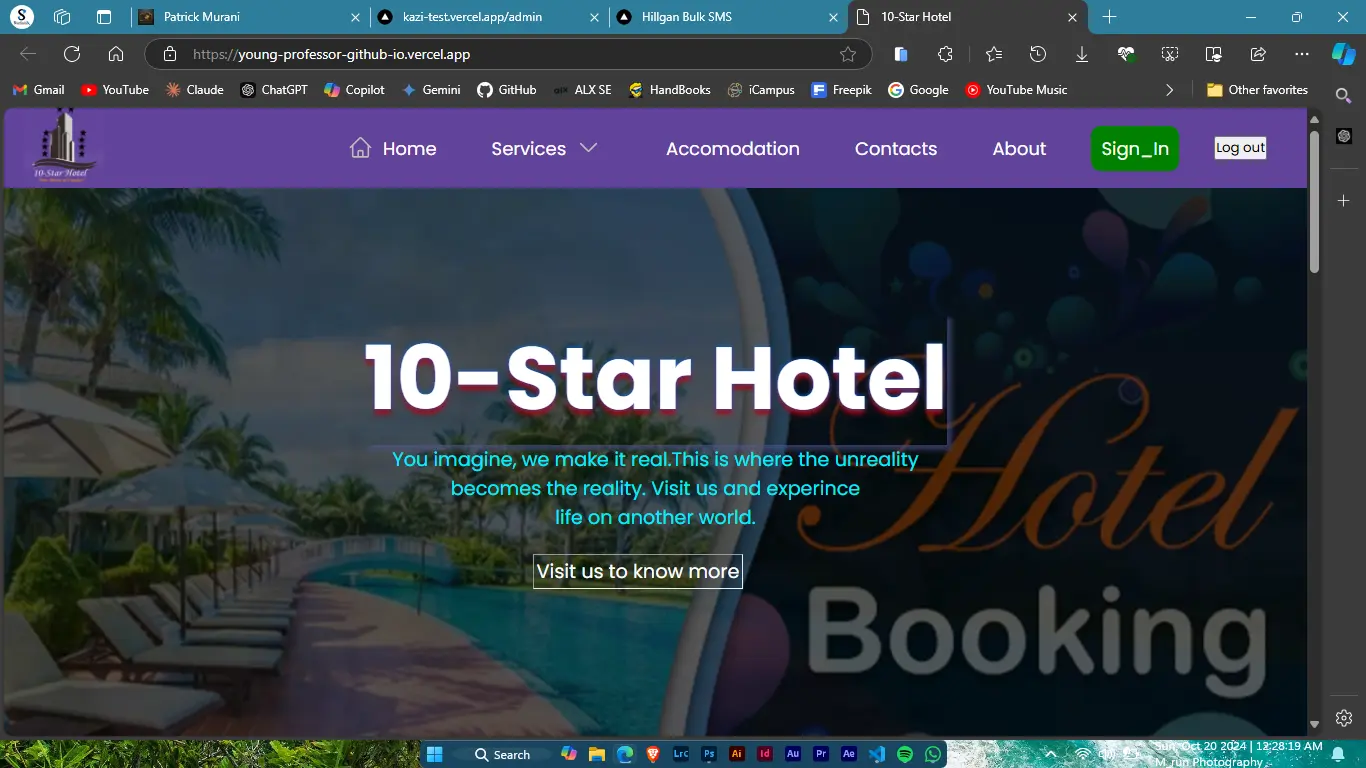
Task: Open File Explorer from the taskbar
Action: click(597, 754)
